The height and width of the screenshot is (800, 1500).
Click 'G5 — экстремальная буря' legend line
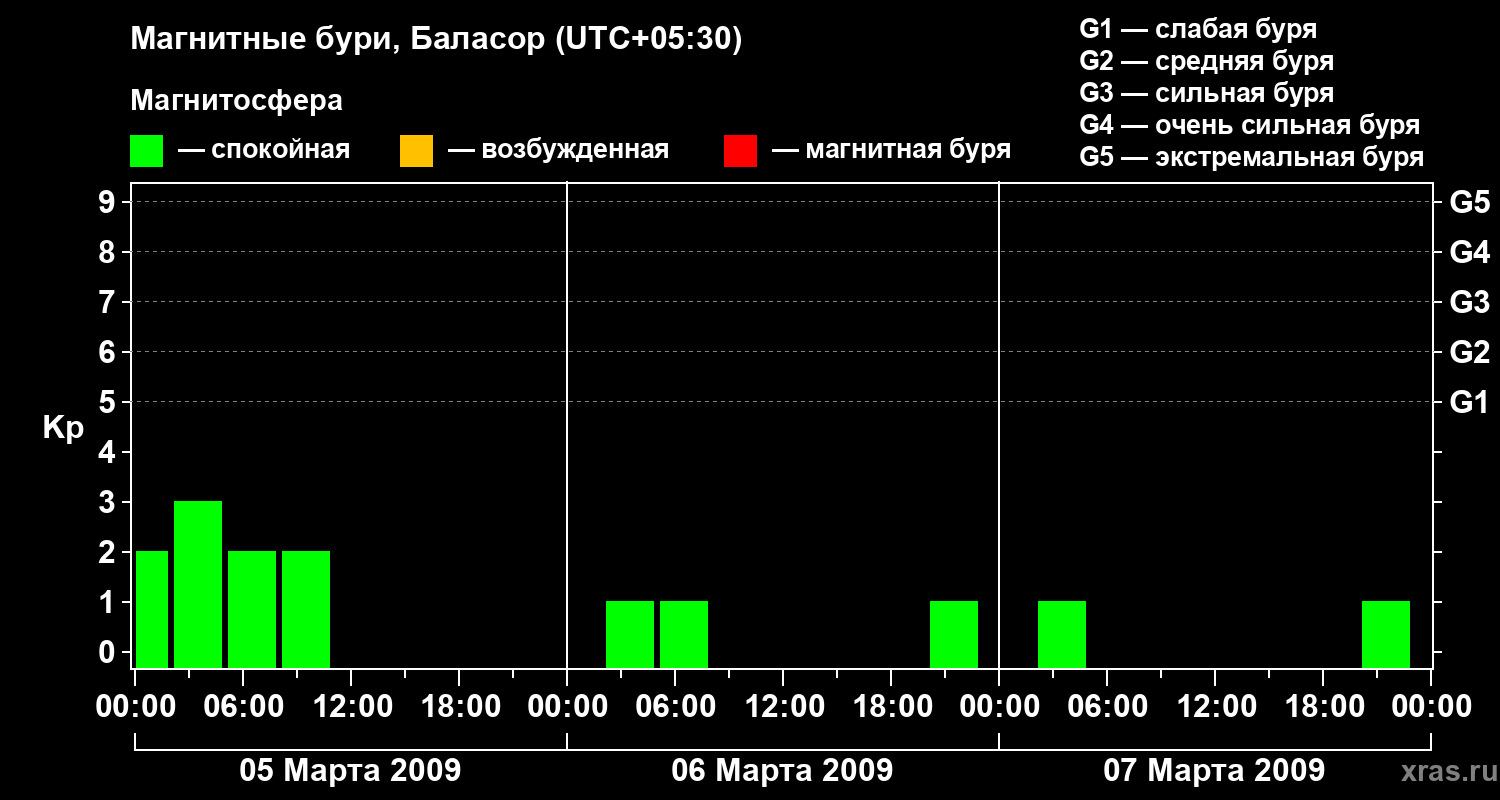coord(1252,157)
